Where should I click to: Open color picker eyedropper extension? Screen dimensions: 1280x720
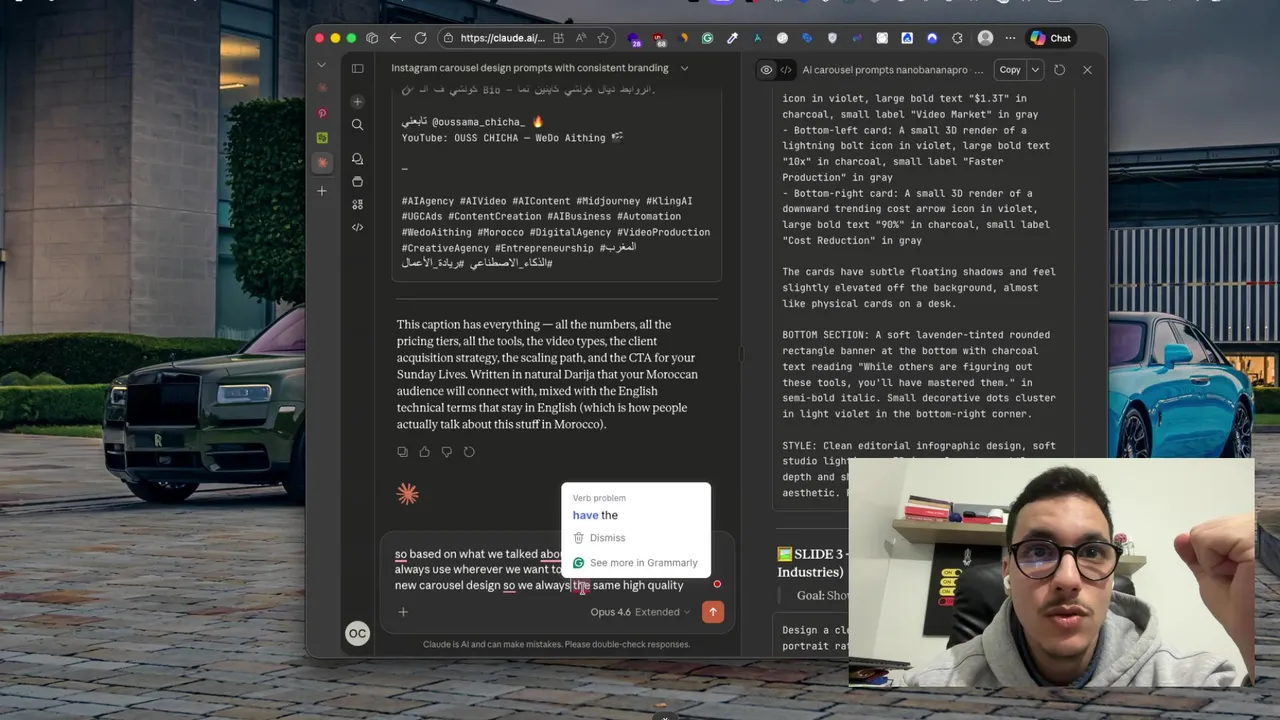tap(732, 38)
